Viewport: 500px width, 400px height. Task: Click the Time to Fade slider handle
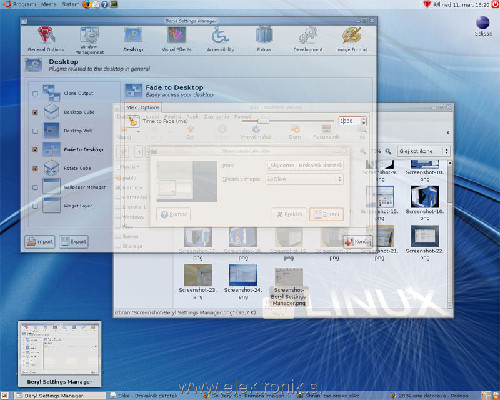[263, 121]
